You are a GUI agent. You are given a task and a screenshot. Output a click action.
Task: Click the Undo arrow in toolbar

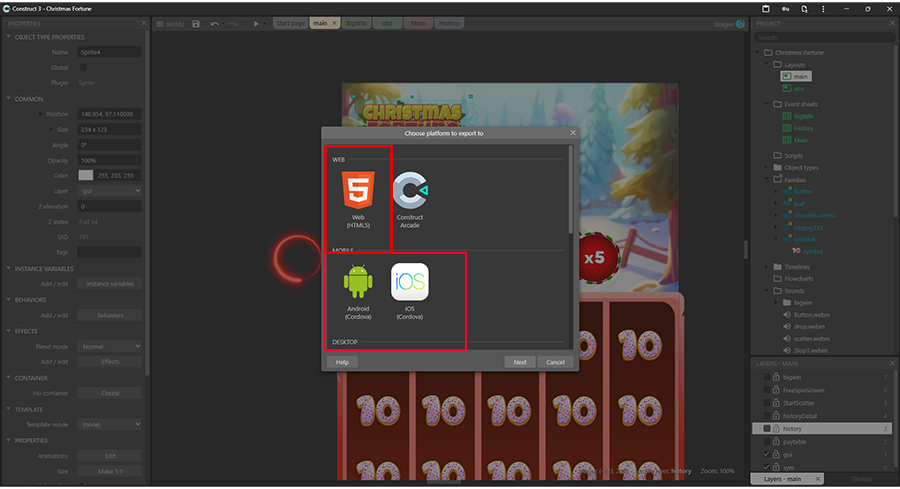(x=215, y=23)
